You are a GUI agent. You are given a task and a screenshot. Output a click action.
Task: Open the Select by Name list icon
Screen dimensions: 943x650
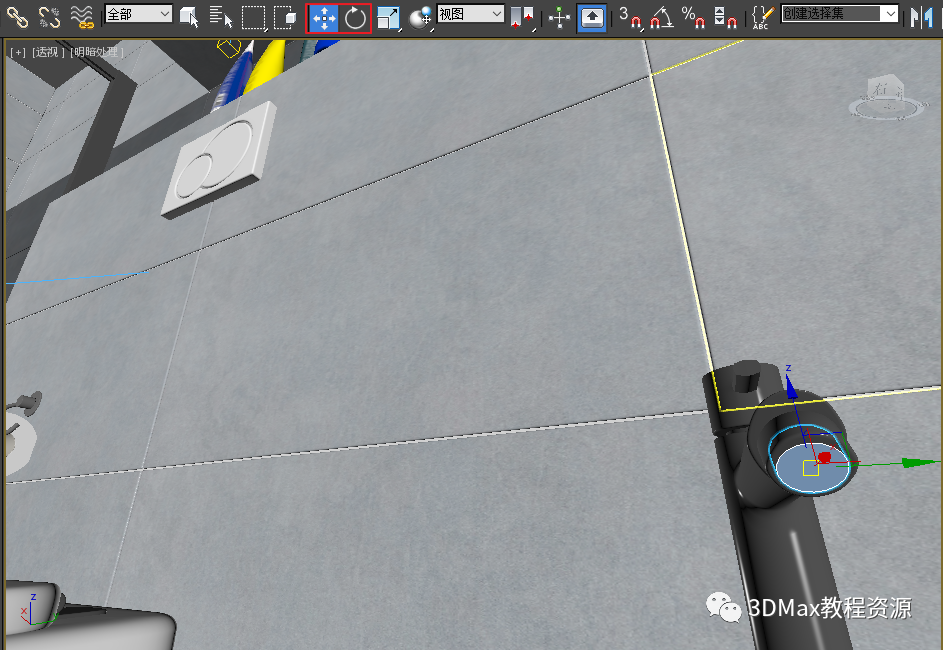(221, 17)
